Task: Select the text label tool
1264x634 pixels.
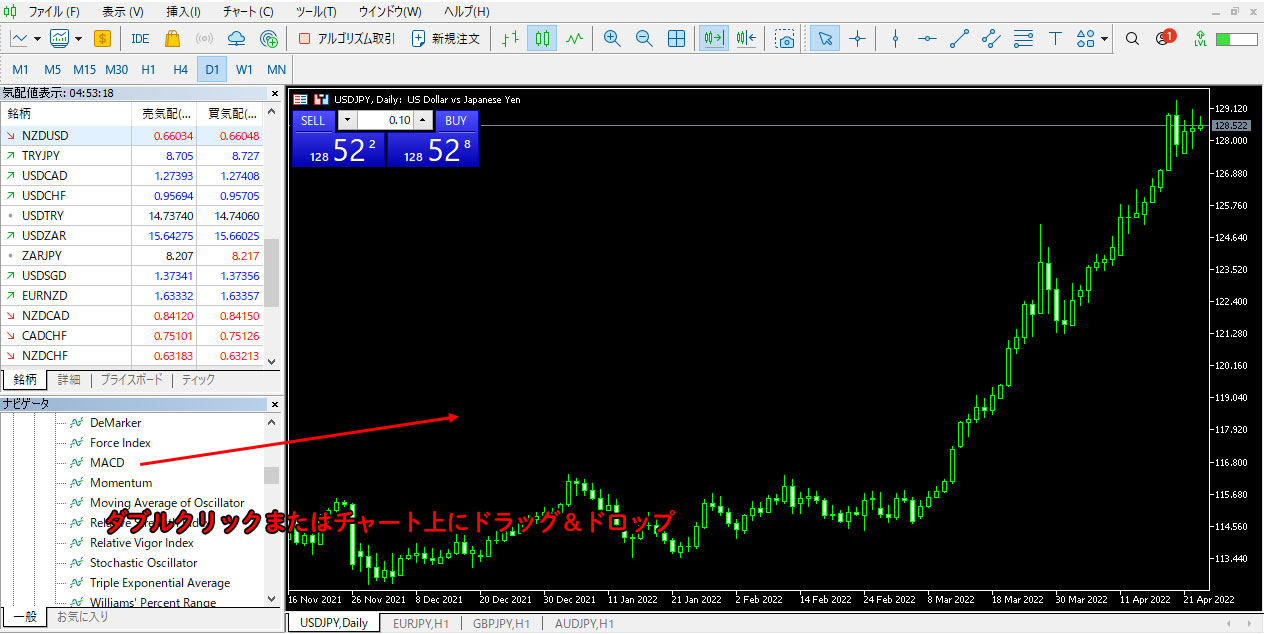Action: (1055, 38)
